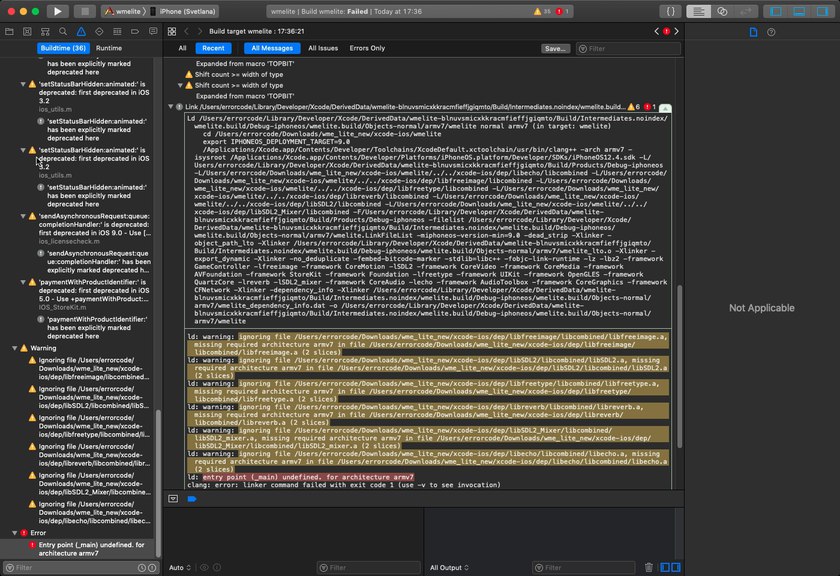Collapse the Link wmelite build step
Screen dimensions: 840x576
[171, 107]
